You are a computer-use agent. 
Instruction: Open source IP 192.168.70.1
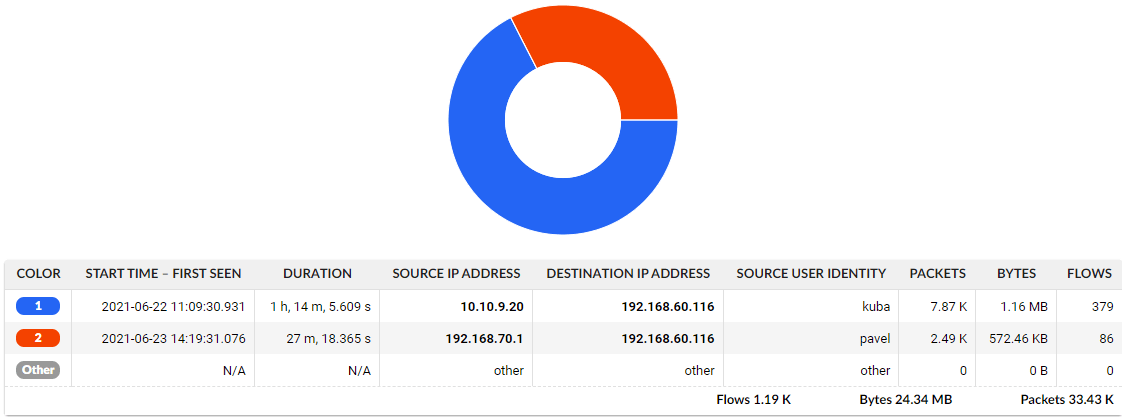pyautogui.click(x=485, y=339)
